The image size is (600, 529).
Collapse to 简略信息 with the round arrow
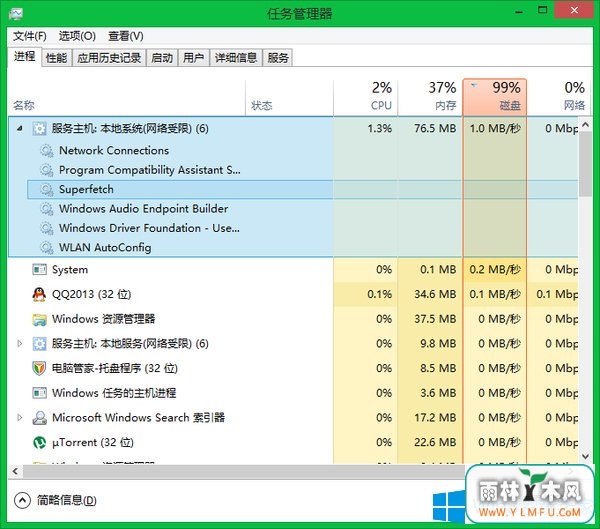pyautogui.click(x=22, y=500)
